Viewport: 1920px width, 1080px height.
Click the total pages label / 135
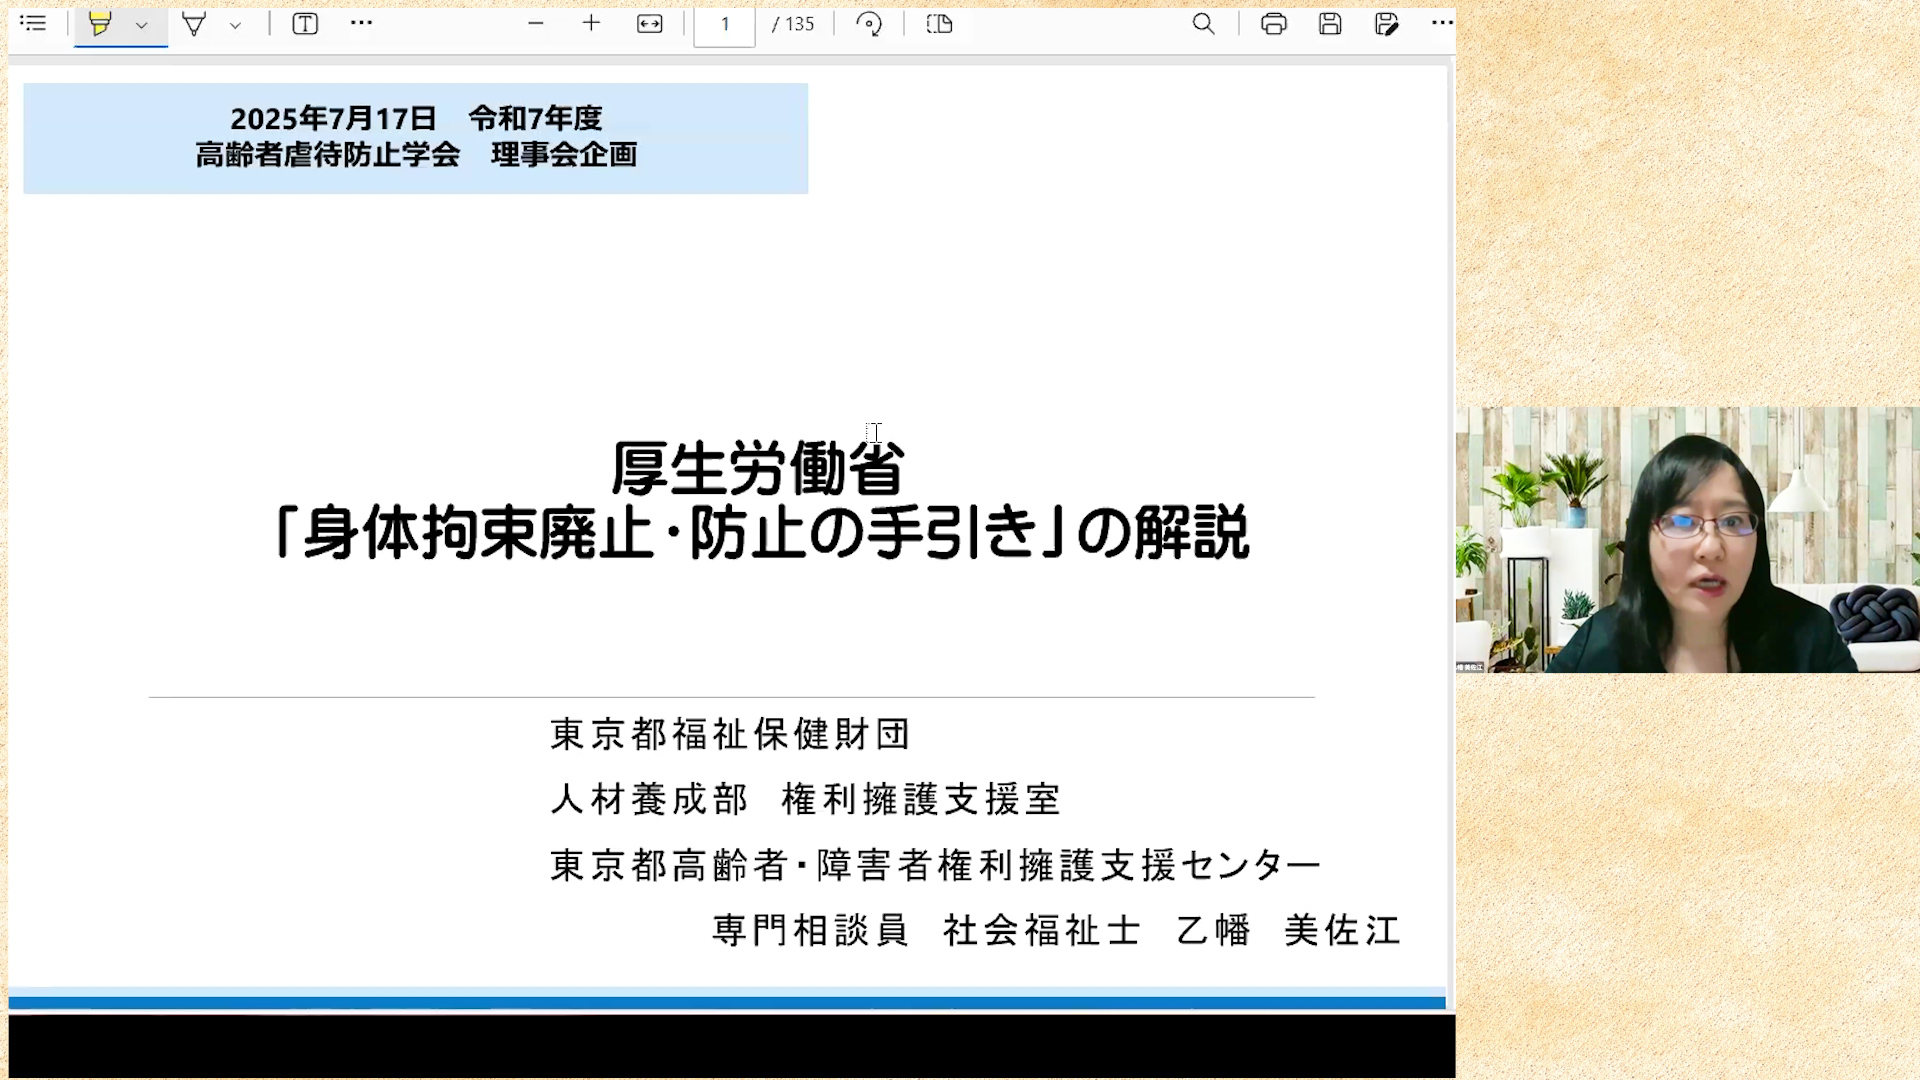pos(793,24)
